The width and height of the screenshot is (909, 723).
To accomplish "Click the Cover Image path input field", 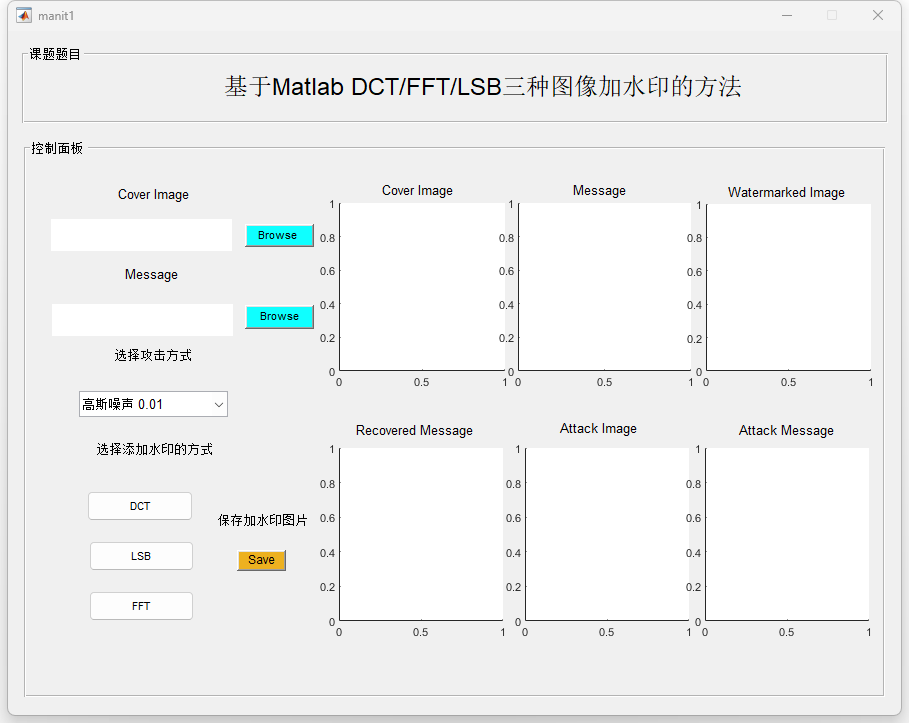I will coord(141,235).
